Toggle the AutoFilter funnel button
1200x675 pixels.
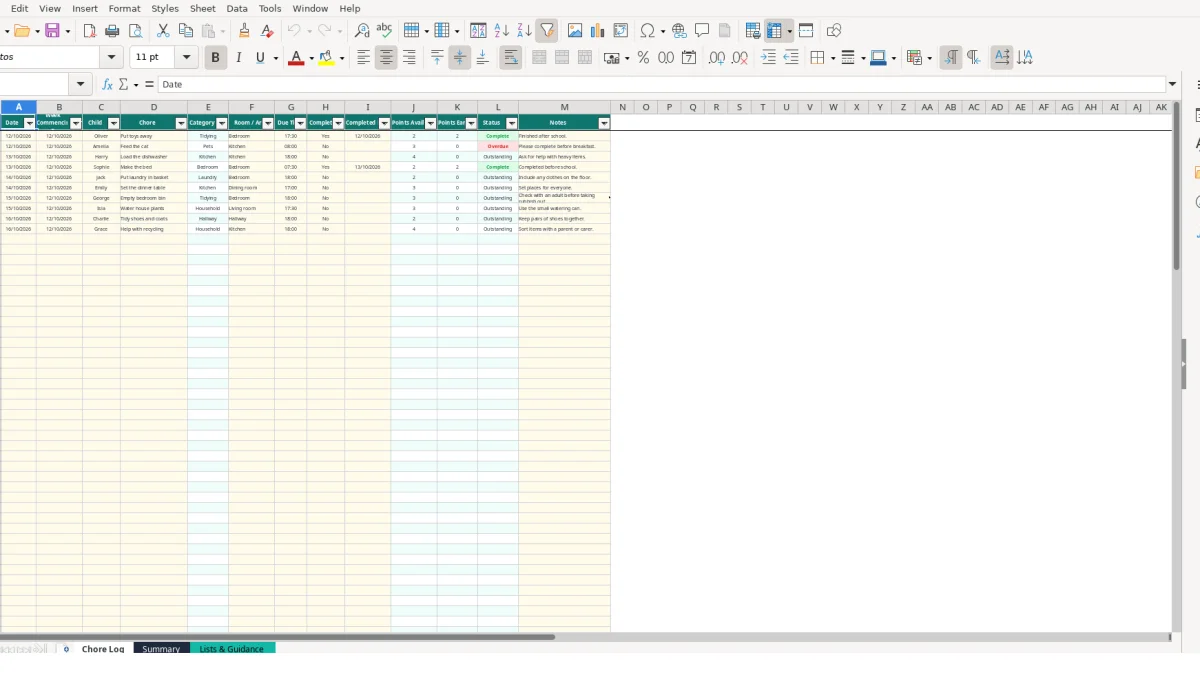[x=547, y=31]
